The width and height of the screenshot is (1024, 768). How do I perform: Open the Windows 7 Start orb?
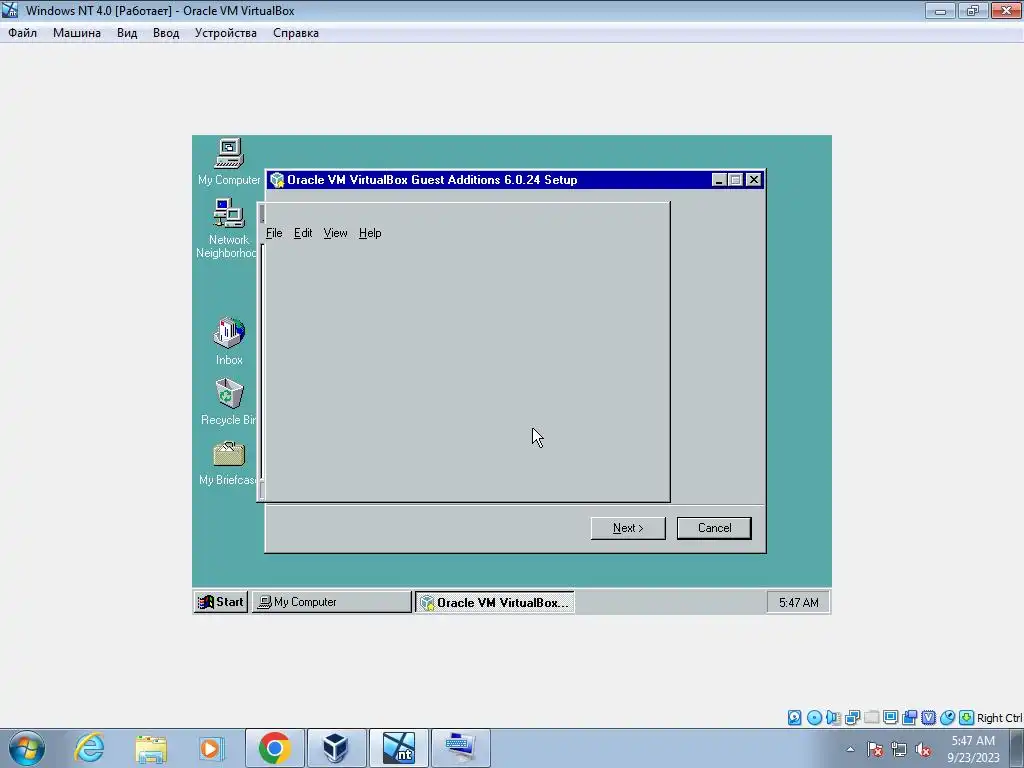(27, 748)
